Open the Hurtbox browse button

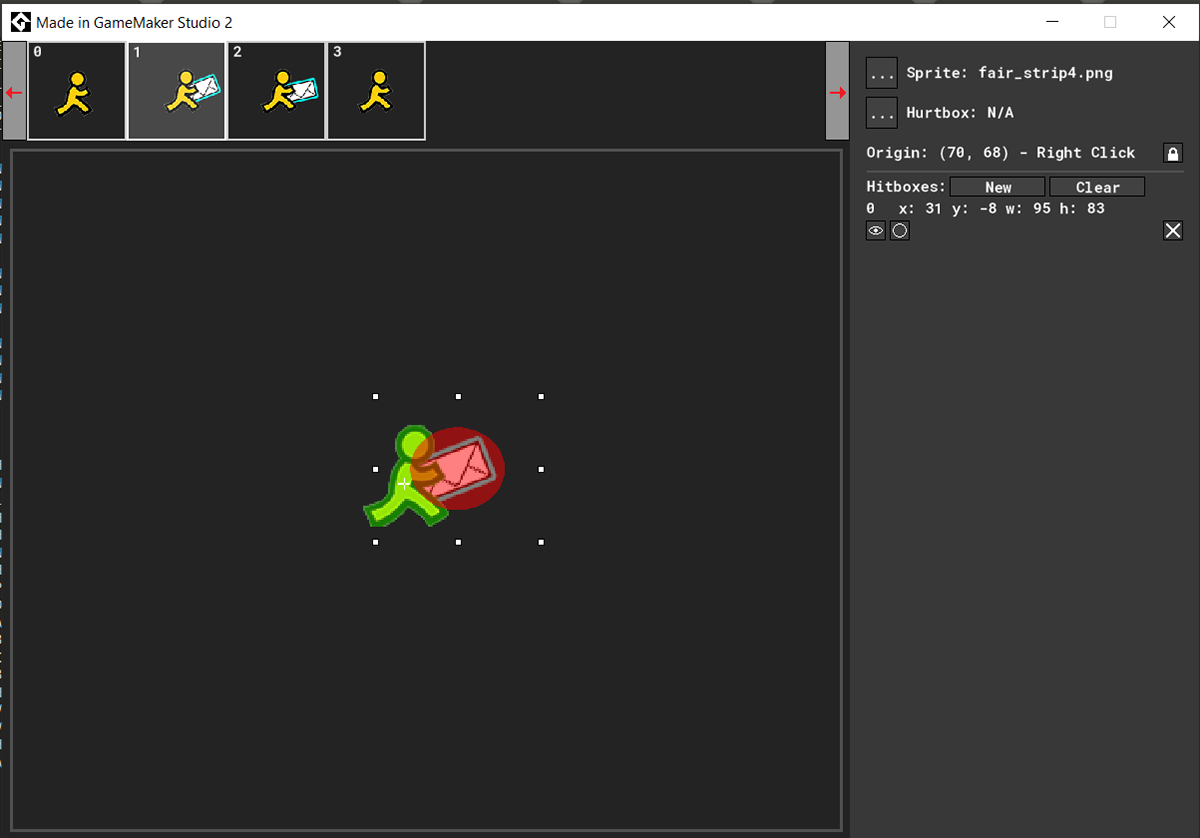(x=881, y=113)
